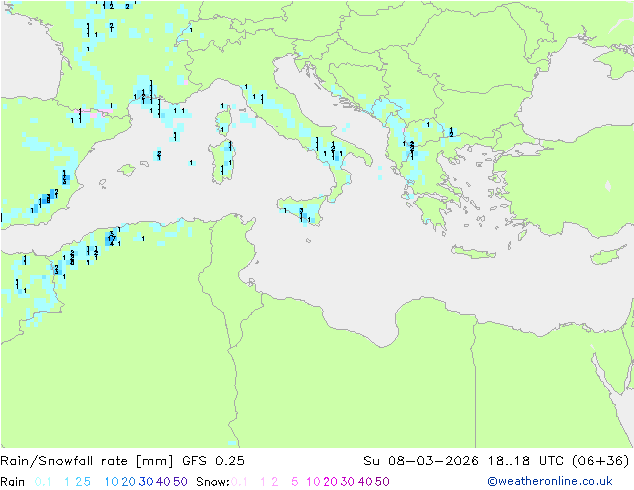Click the '18..18 UTC' time label
The height and width of the screenshot is (490, 634).
(x=526, y=461)
